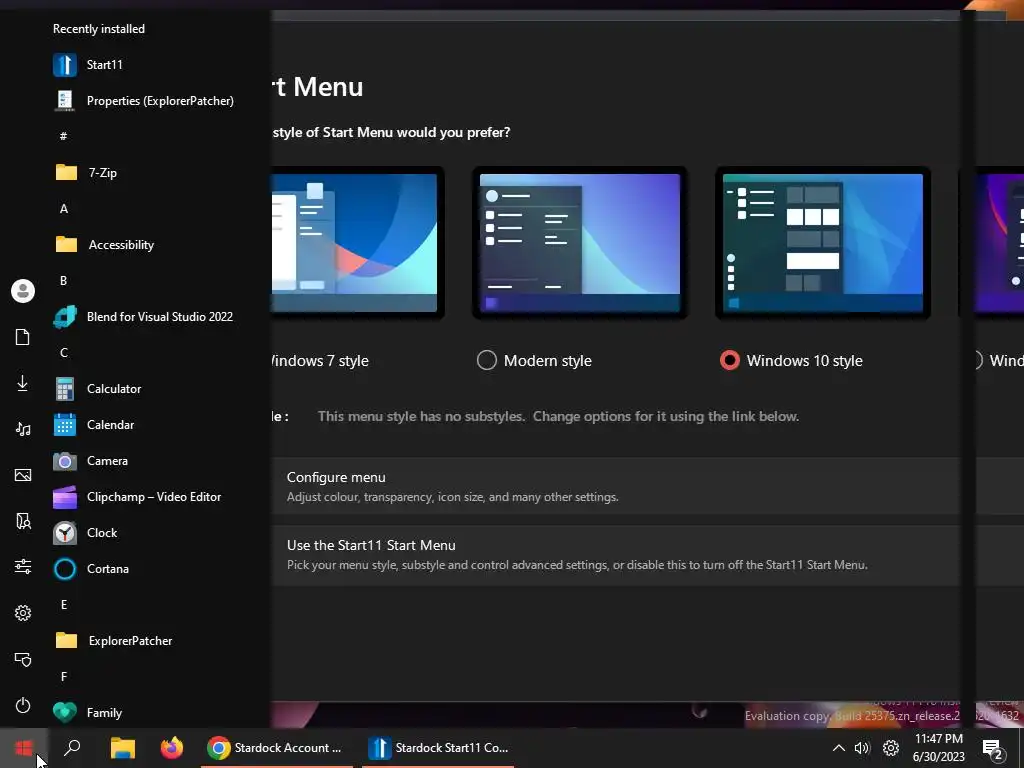Open Music from Start sidebar
This screenshot has height=768, width=1024.
23,429
